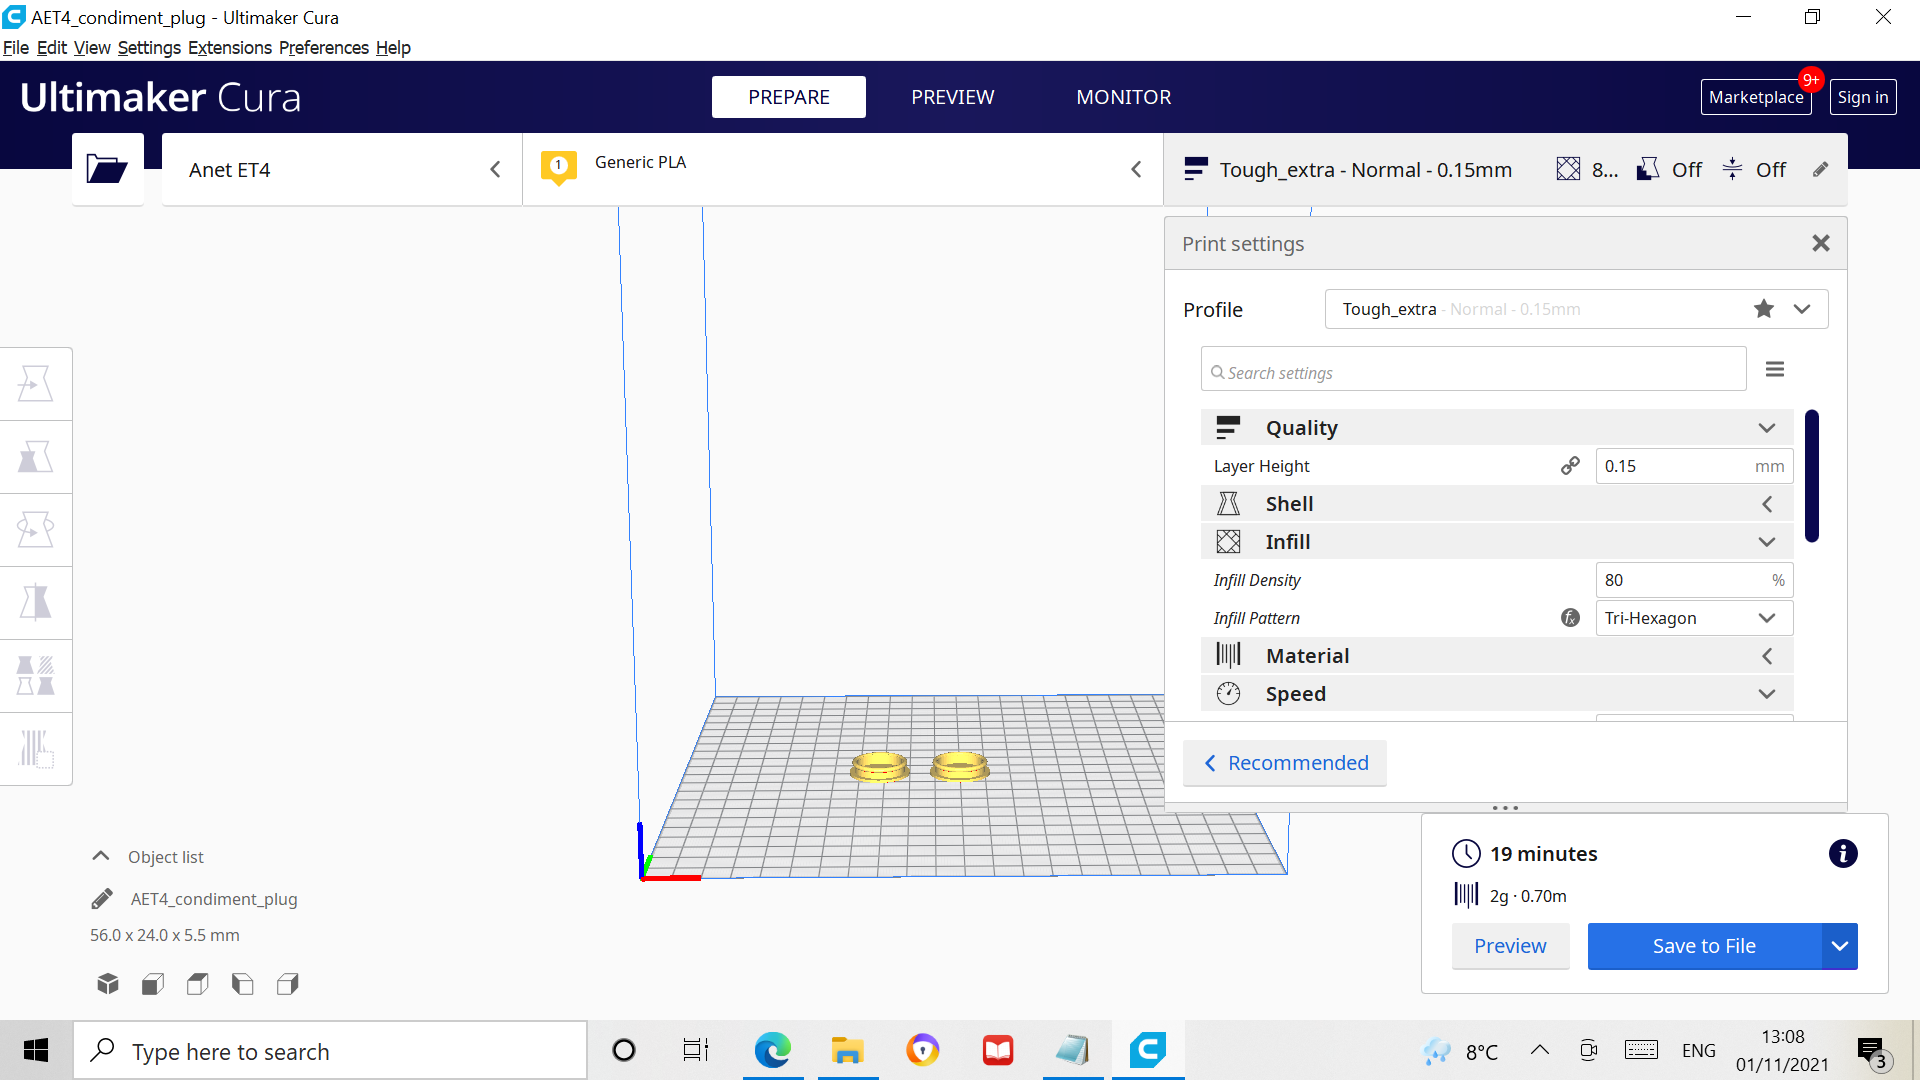This screenshot has width=1920, height=1080.
Task: Switch to the PREVIEW tab
Action: click(x=952, y=97)
